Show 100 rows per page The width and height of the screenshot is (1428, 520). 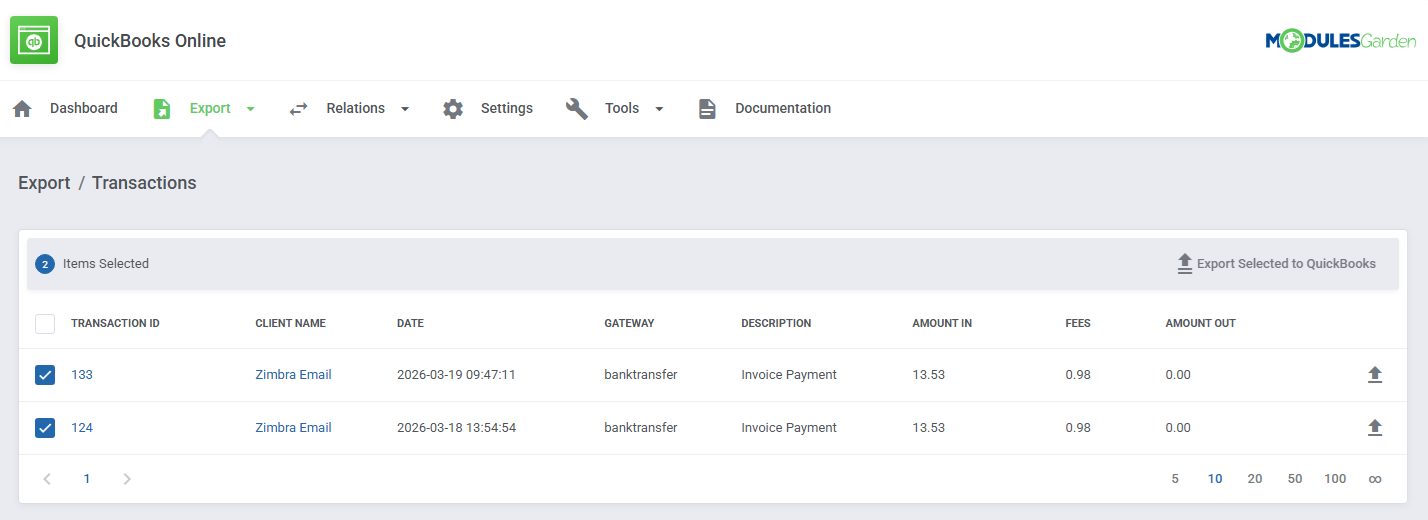[x=1335, y=479]
